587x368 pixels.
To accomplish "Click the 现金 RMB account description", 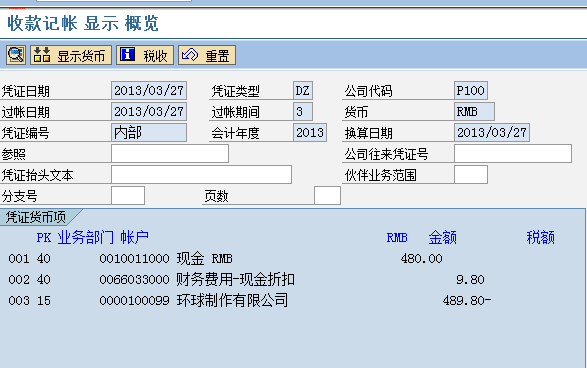I will click(204, 259).
